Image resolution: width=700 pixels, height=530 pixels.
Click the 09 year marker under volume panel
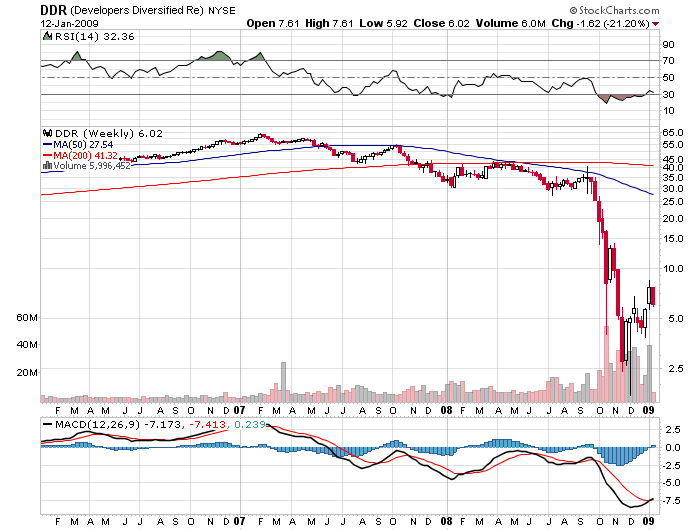[648, 410]
